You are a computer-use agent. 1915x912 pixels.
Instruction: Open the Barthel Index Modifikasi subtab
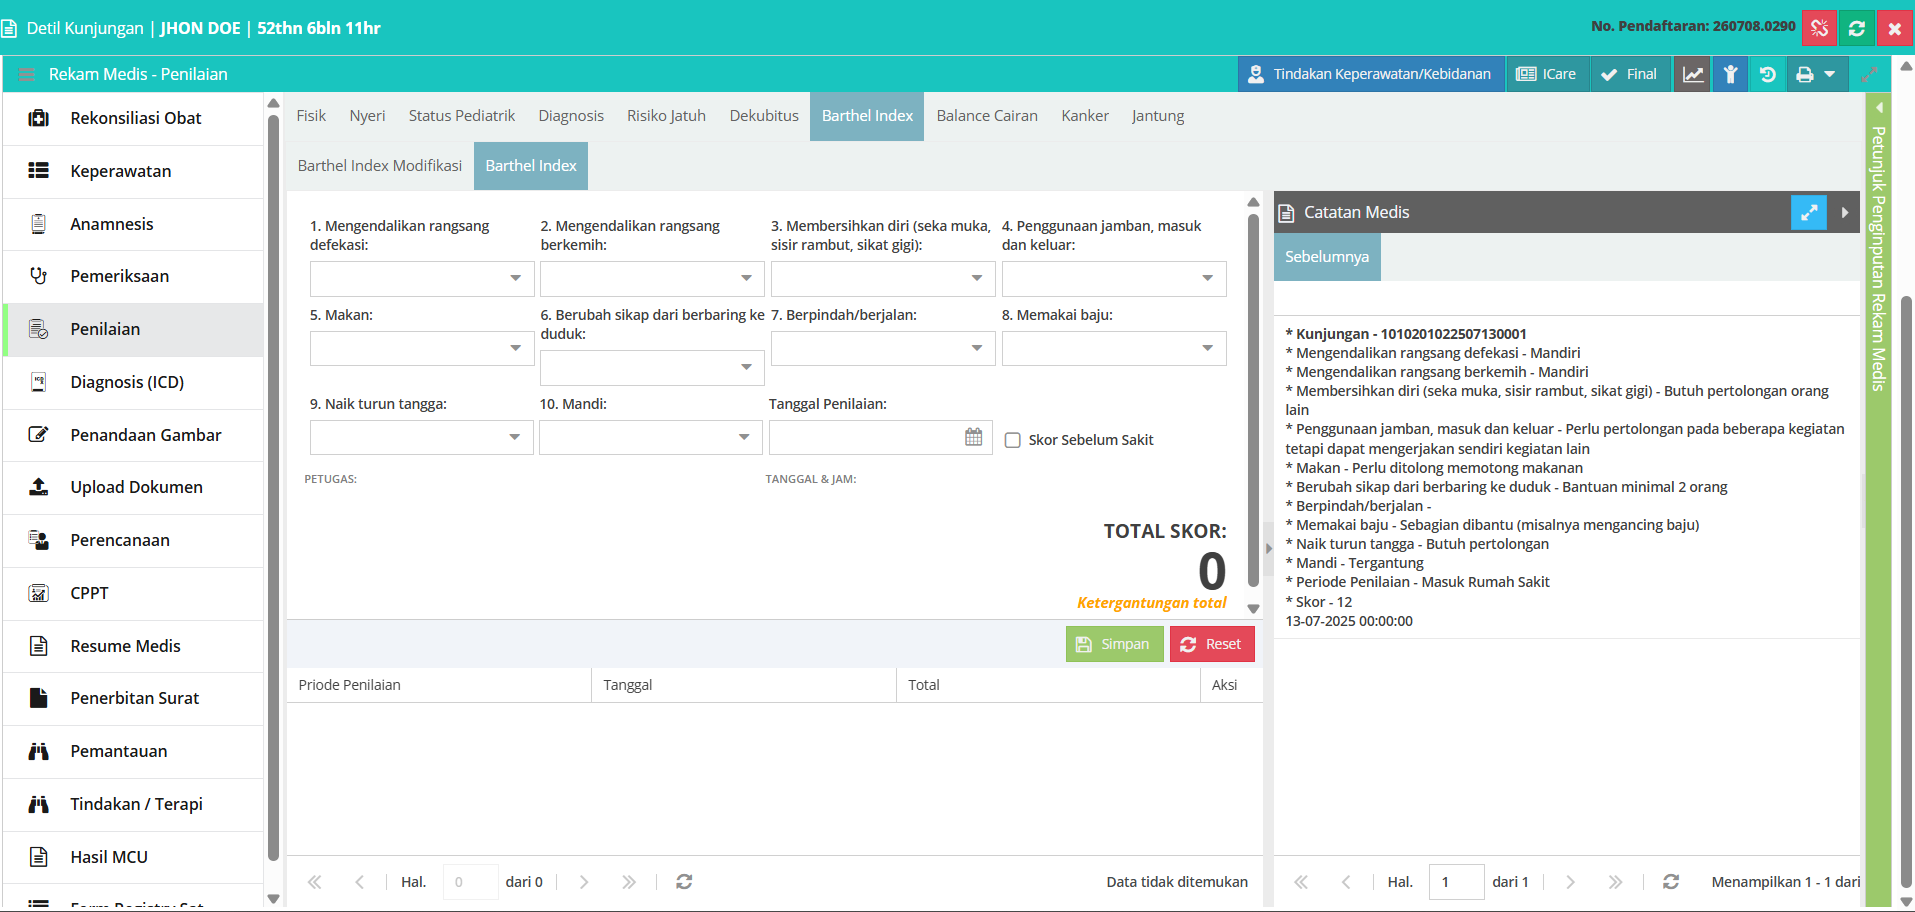pos(380,166)
